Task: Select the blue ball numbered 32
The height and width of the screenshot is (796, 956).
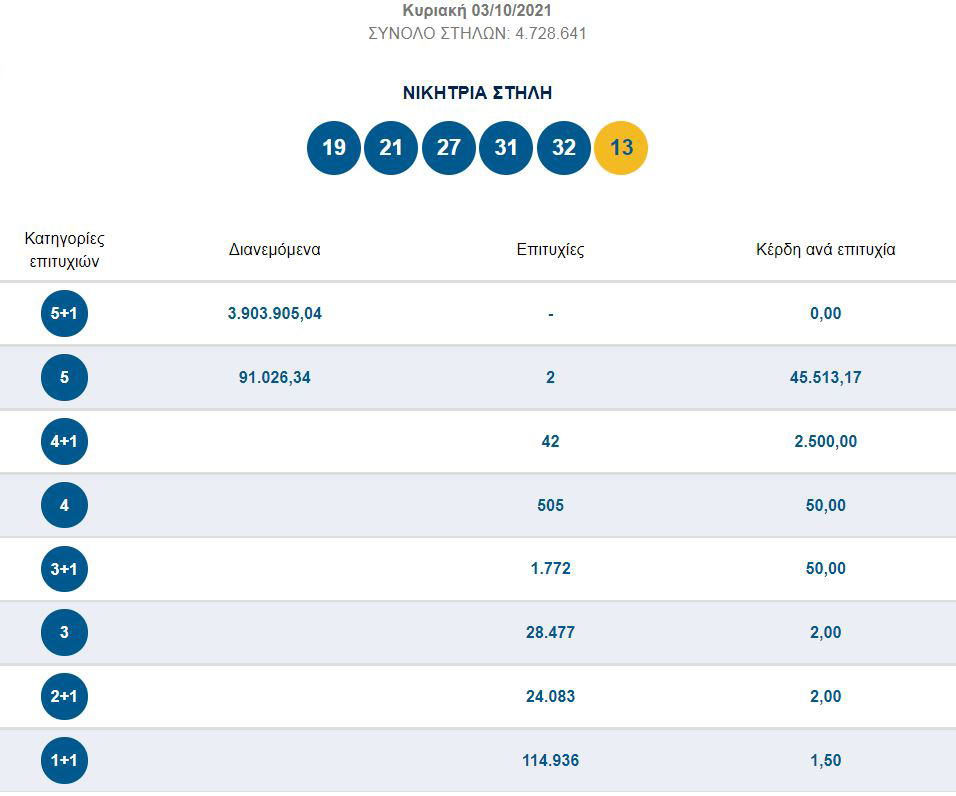Action: click(563, 147)
